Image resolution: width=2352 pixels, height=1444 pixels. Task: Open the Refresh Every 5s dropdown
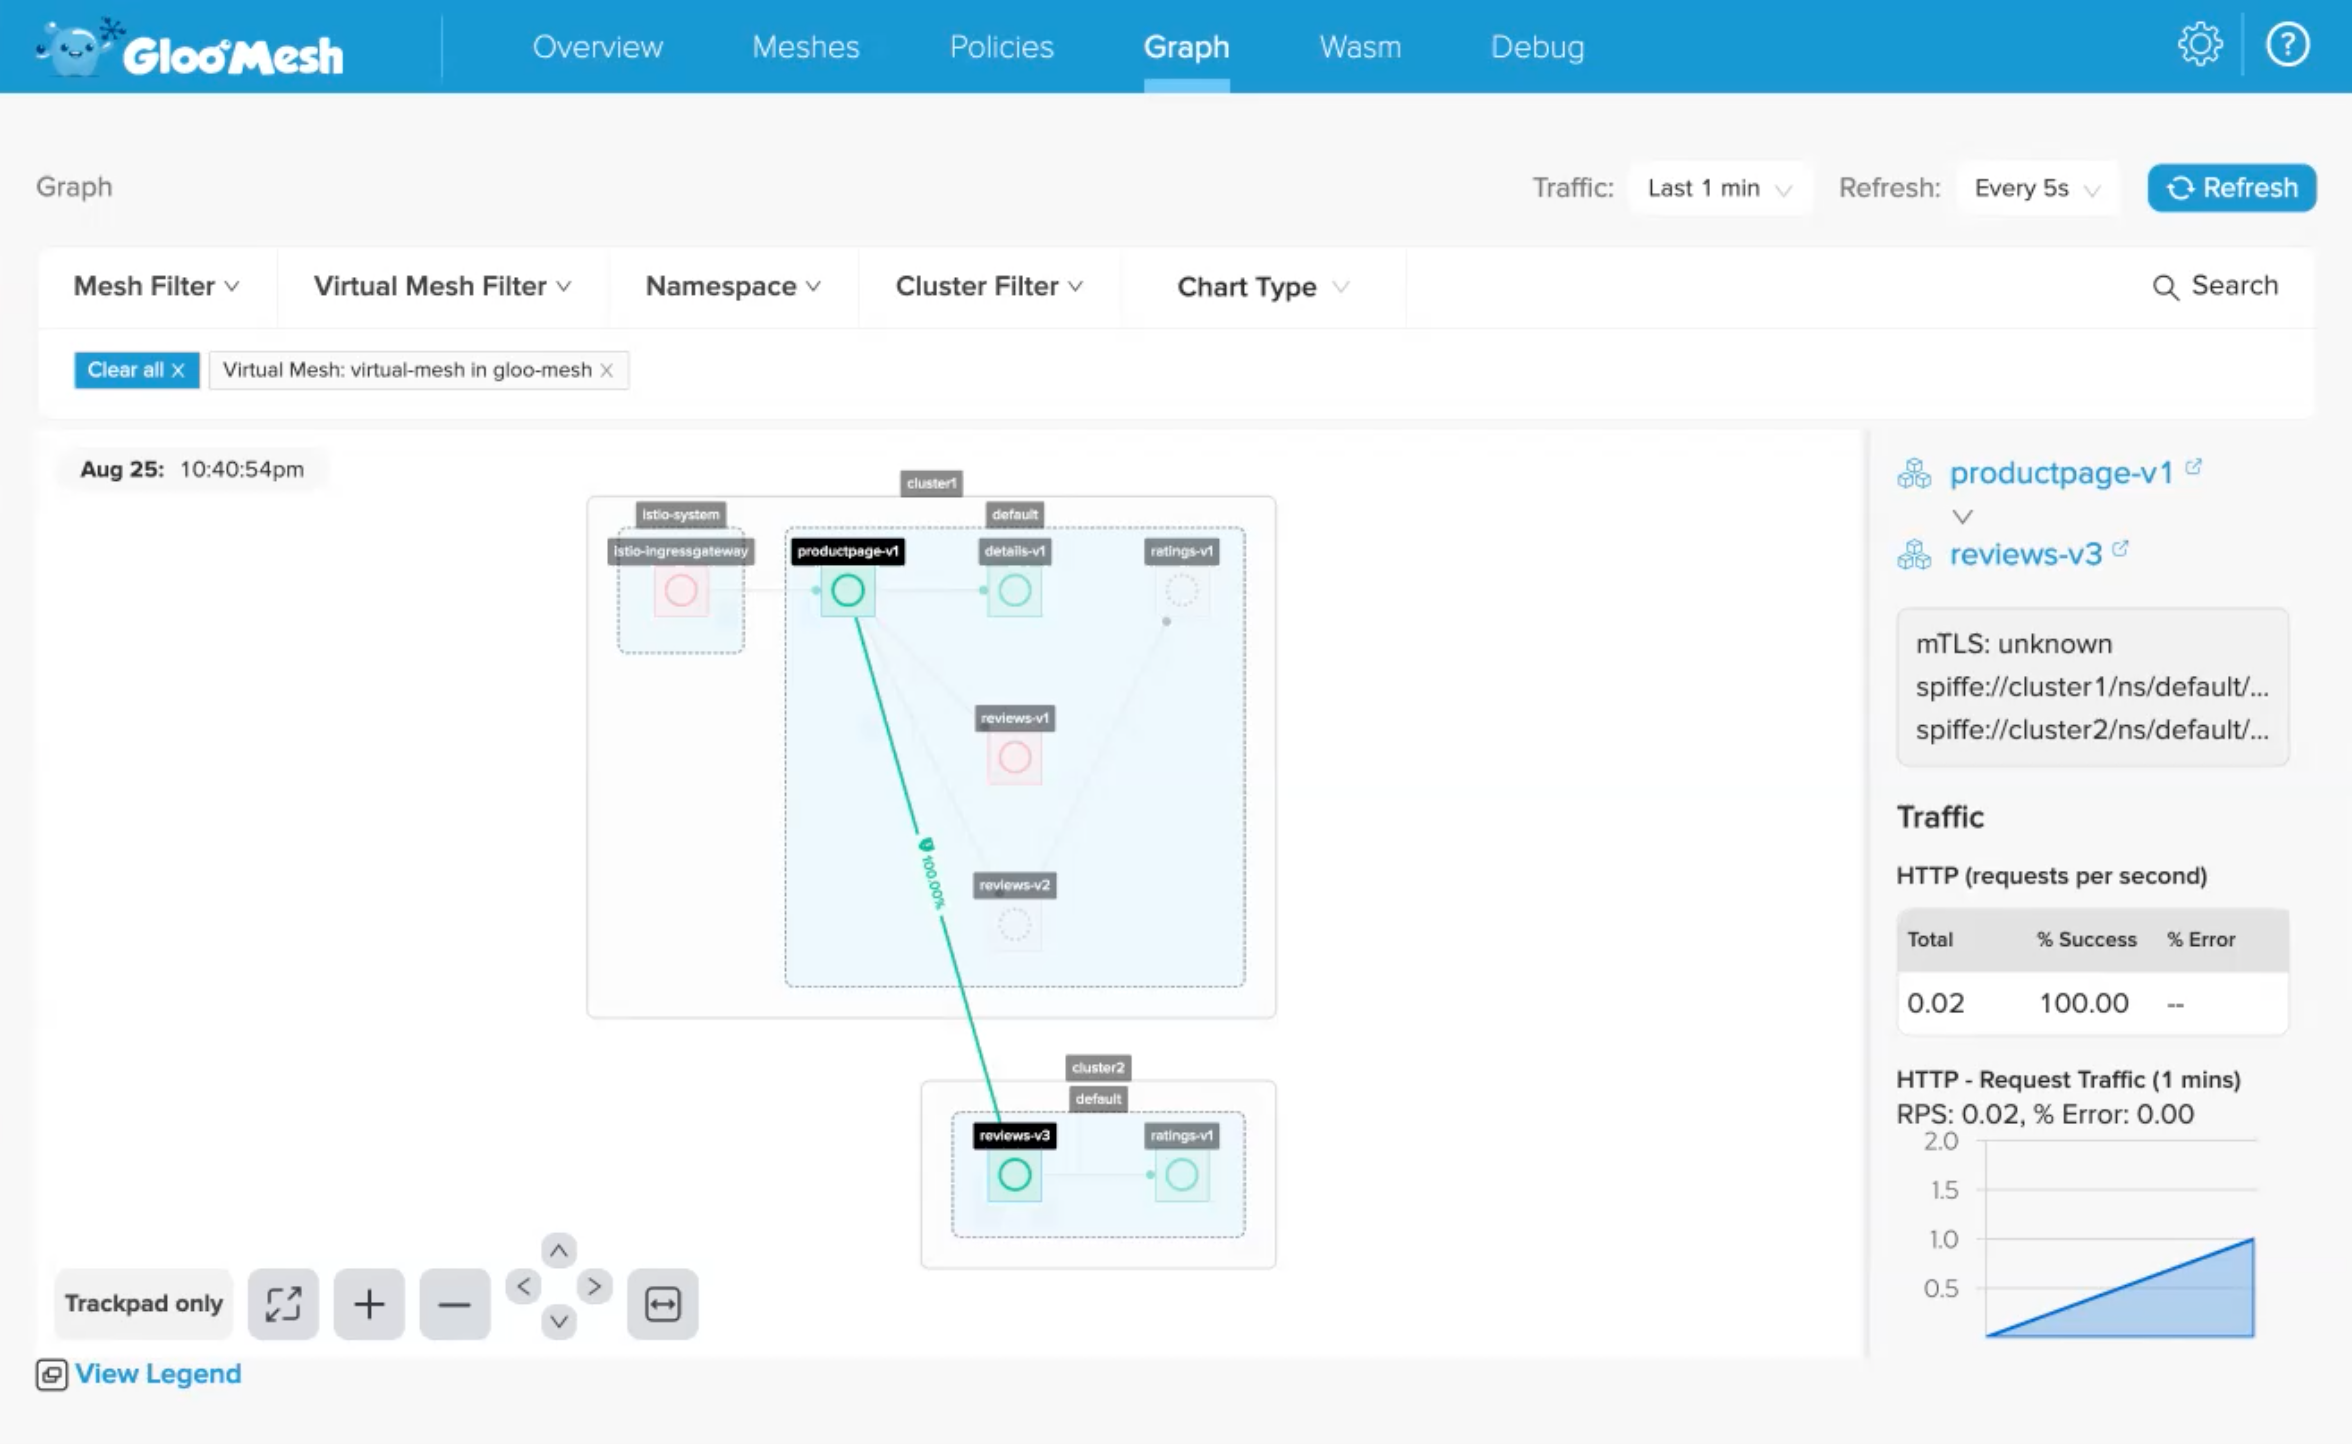pos(2036,188)
